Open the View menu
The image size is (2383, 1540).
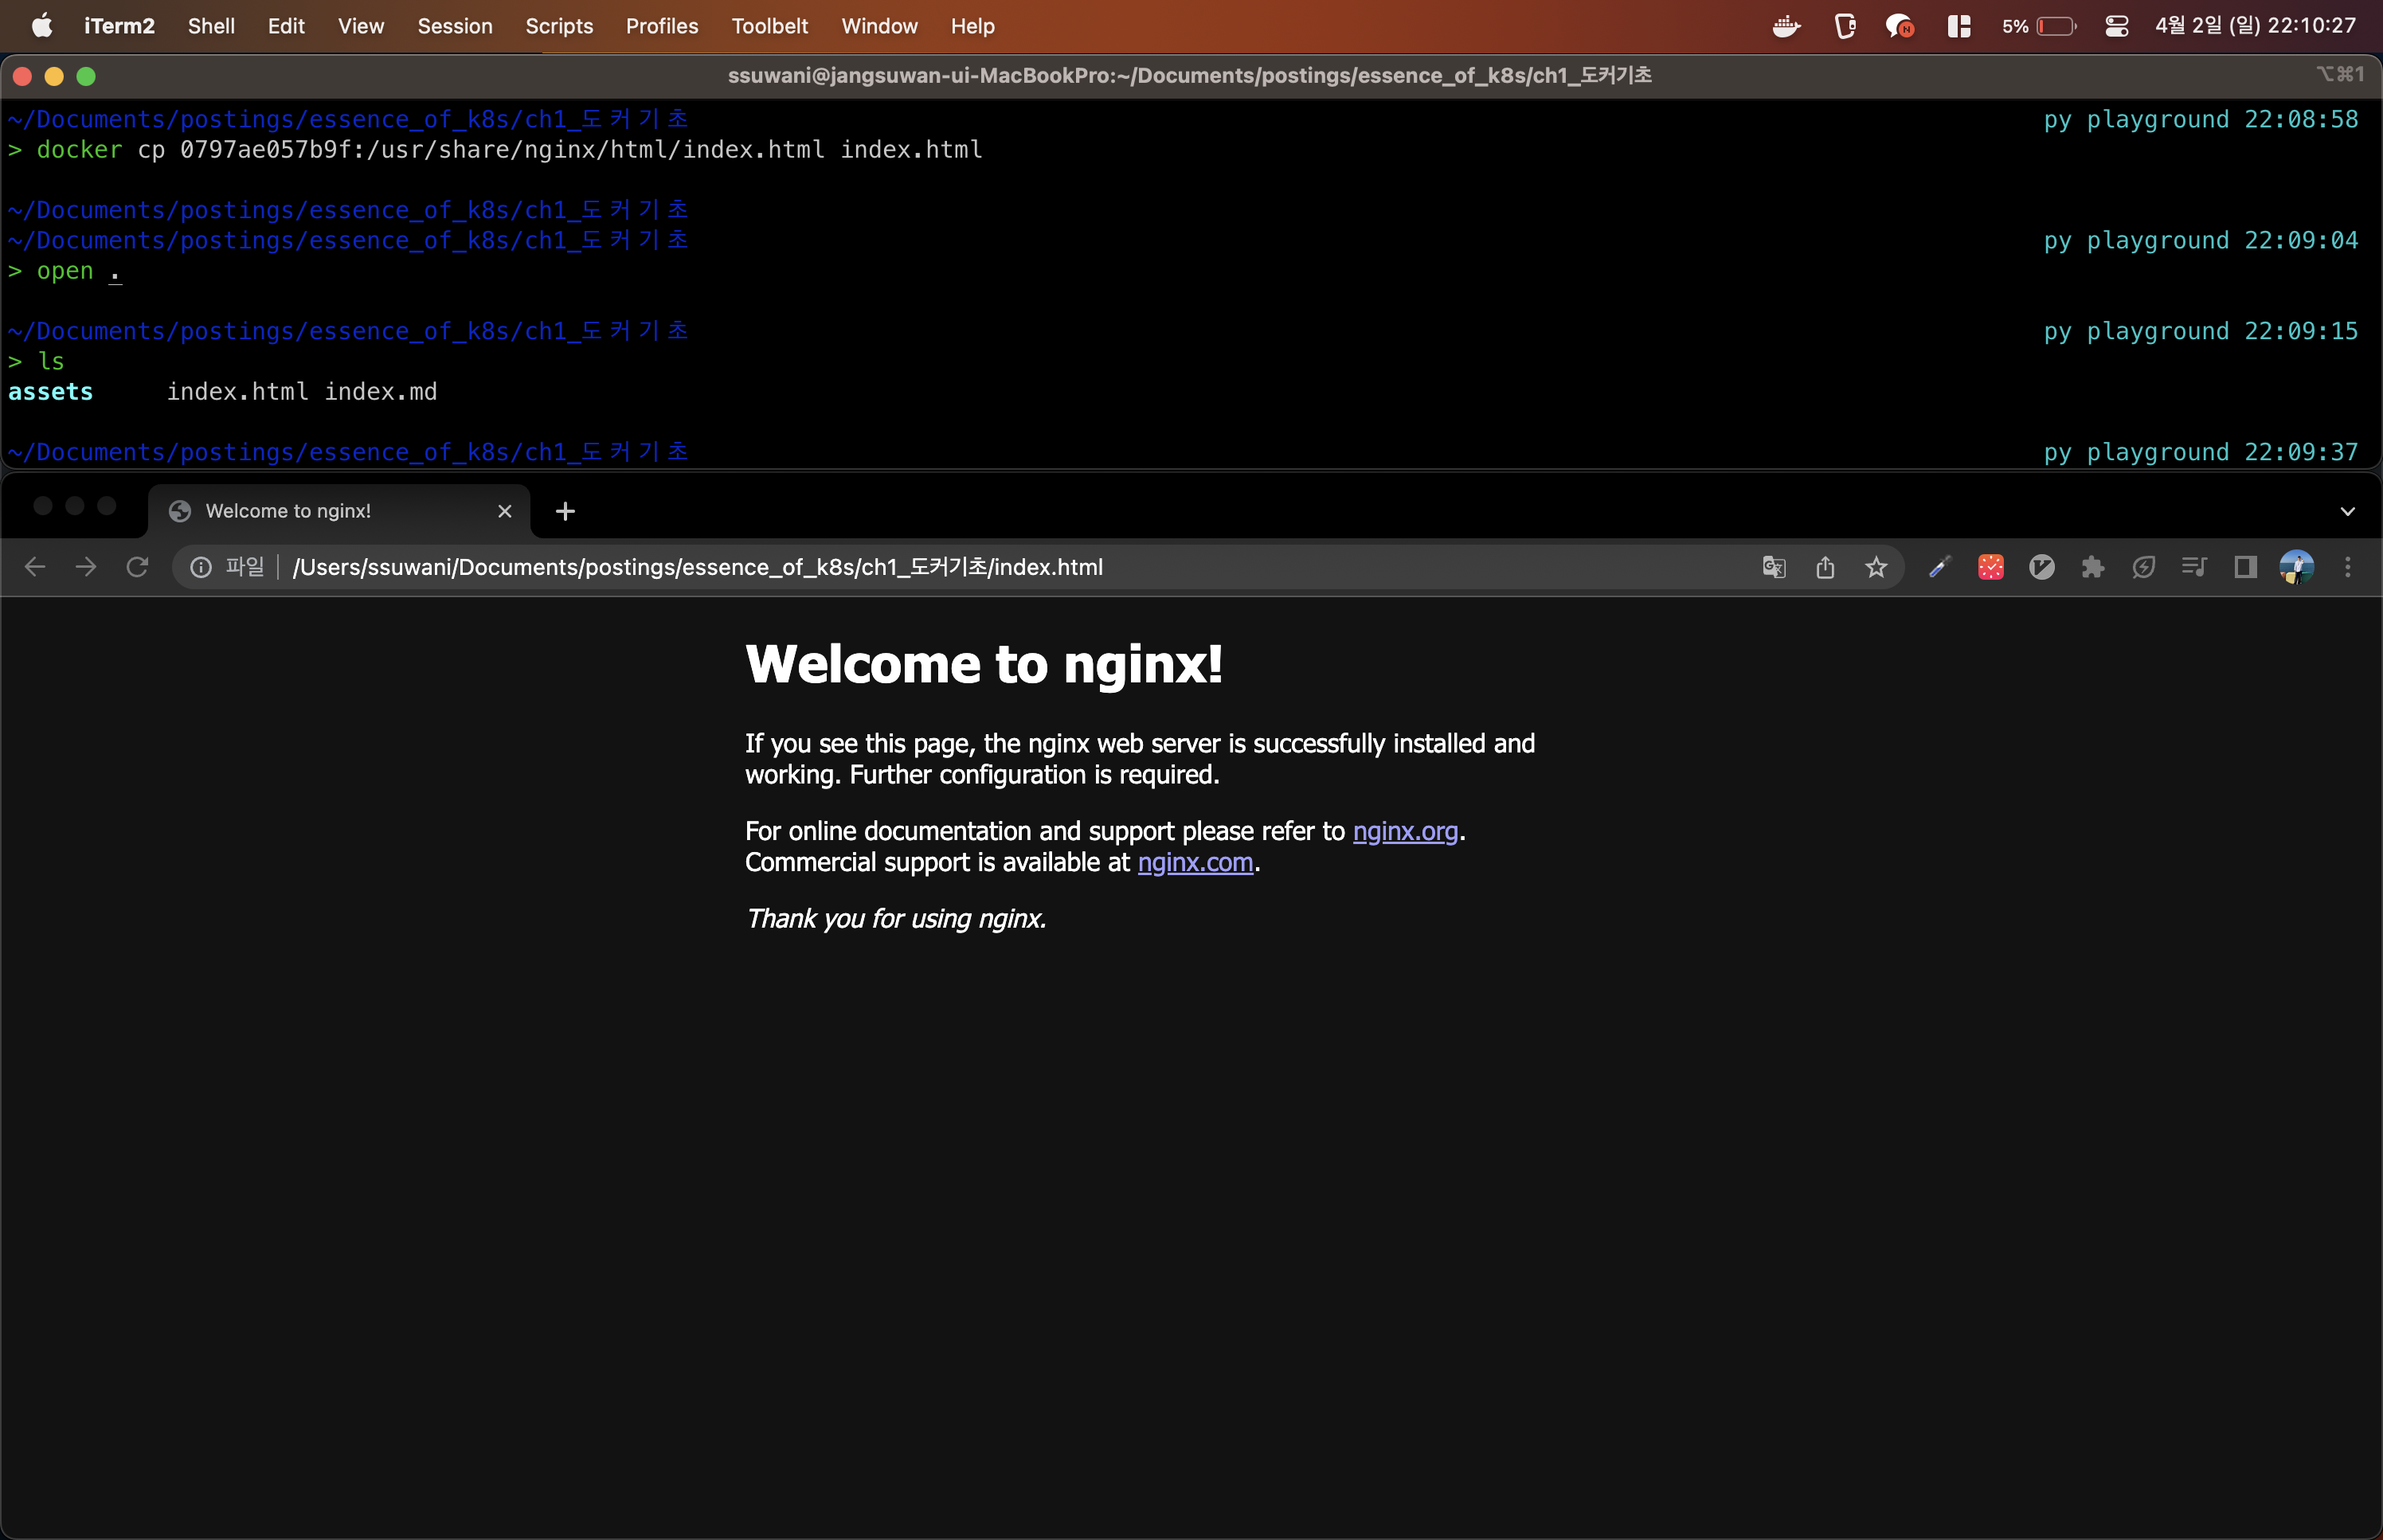[x=361, y=26]
